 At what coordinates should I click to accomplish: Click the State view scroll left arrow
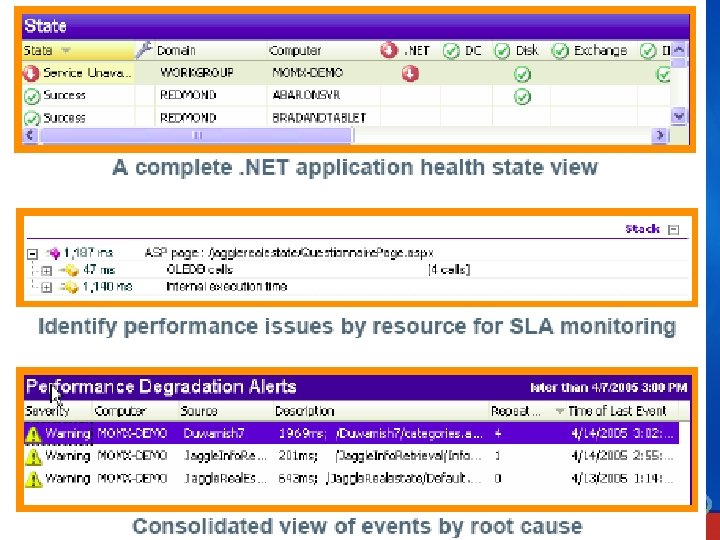click(30, 135)
